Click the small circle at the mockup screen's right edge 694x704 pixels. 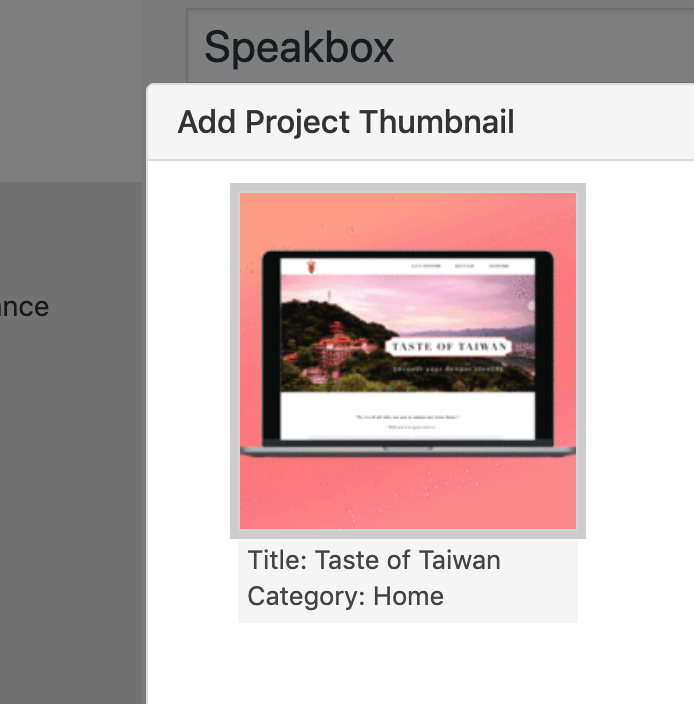[x=531, y=306]
